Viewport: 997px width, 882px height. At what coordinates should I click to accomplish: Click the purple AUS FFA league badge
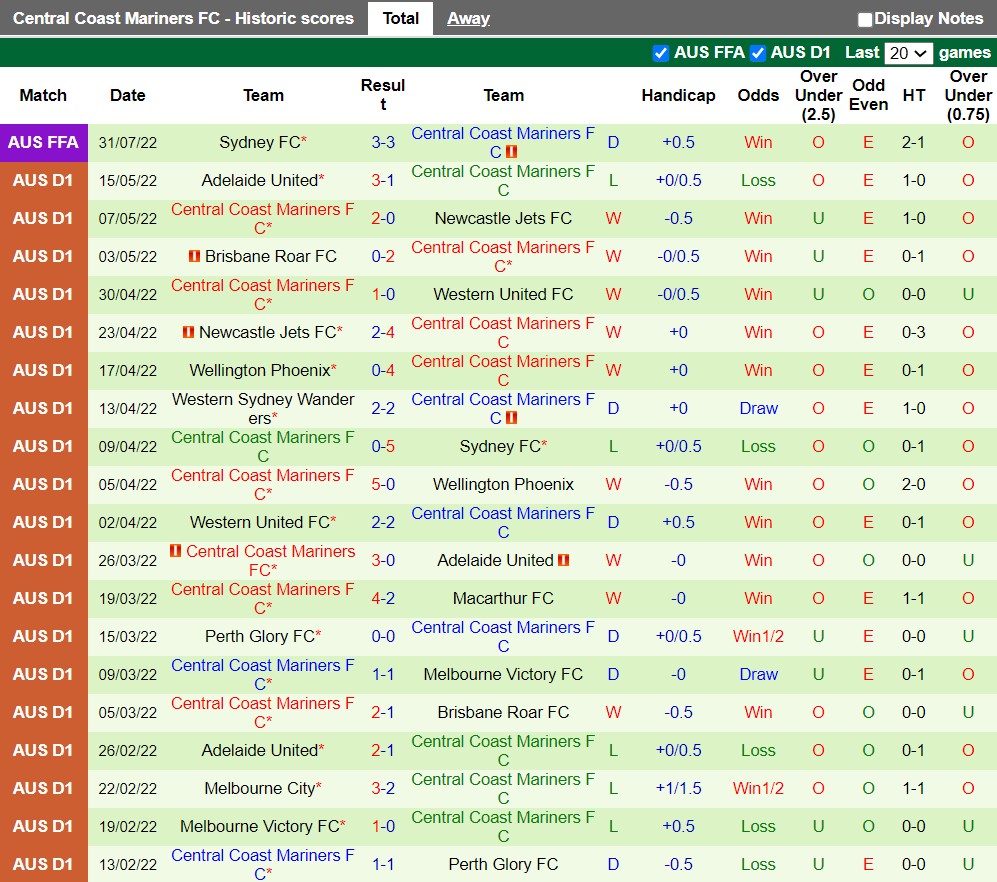click(44, 143)
